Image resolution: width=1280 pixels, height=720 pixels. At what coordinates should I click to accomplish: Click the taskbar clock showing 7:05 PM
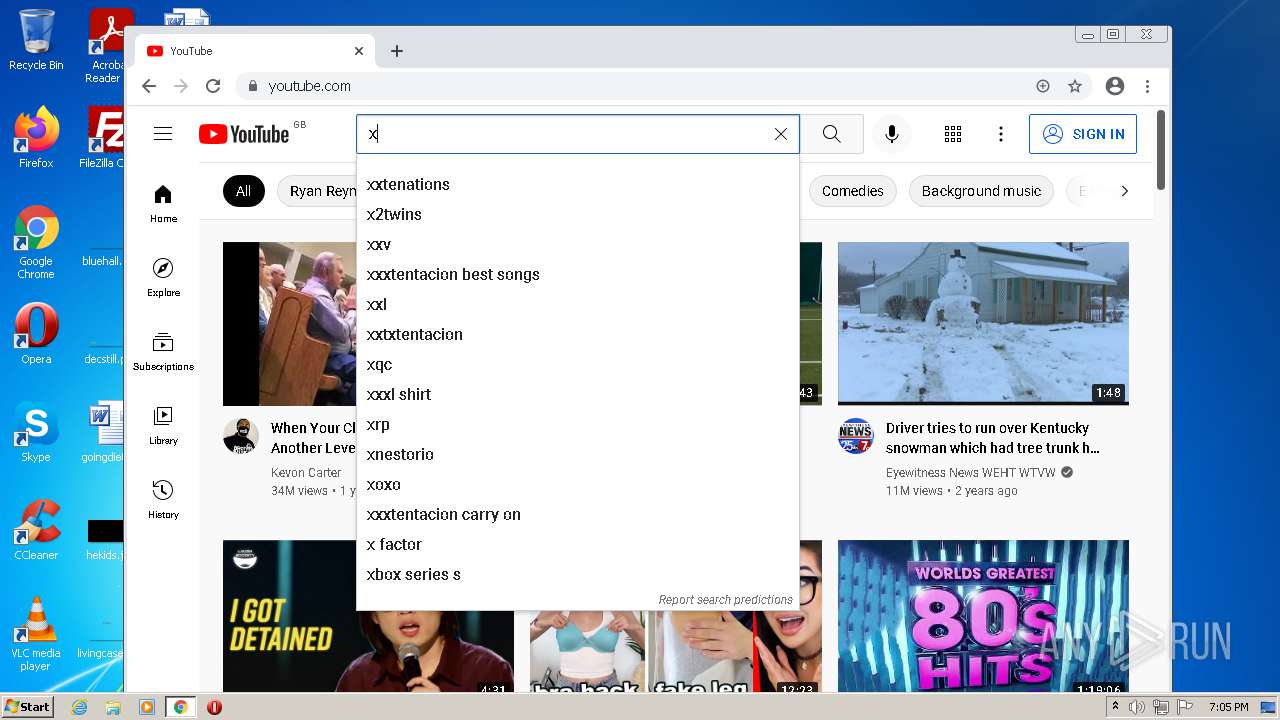[x=1228, y=707]
